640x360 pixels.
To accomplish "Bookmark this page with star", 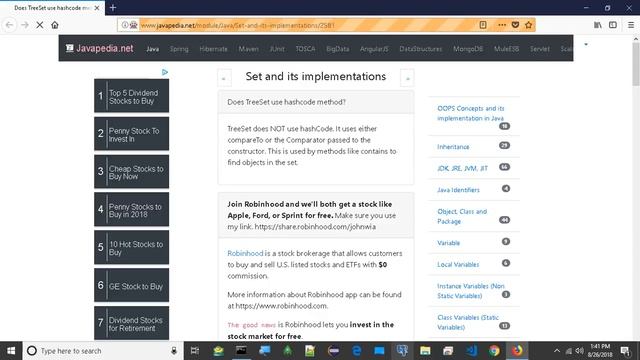I will pos(529,25).
